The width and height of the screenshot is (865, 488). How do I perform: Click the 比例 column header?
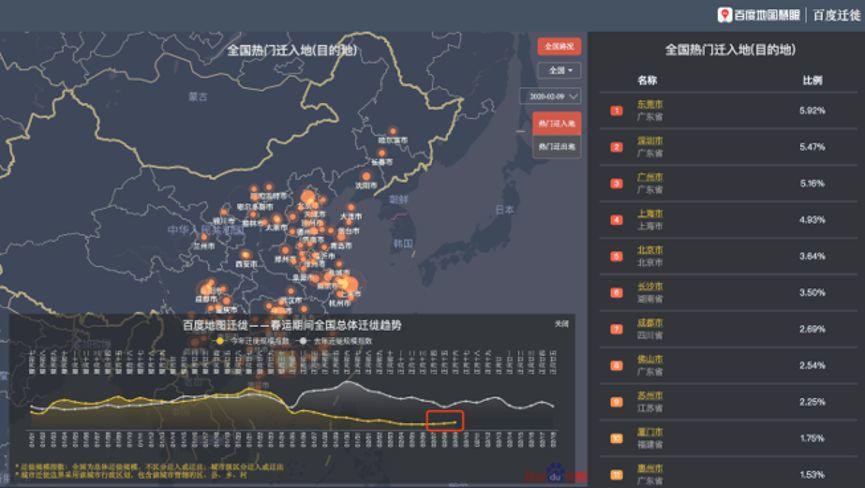point(812,80)
